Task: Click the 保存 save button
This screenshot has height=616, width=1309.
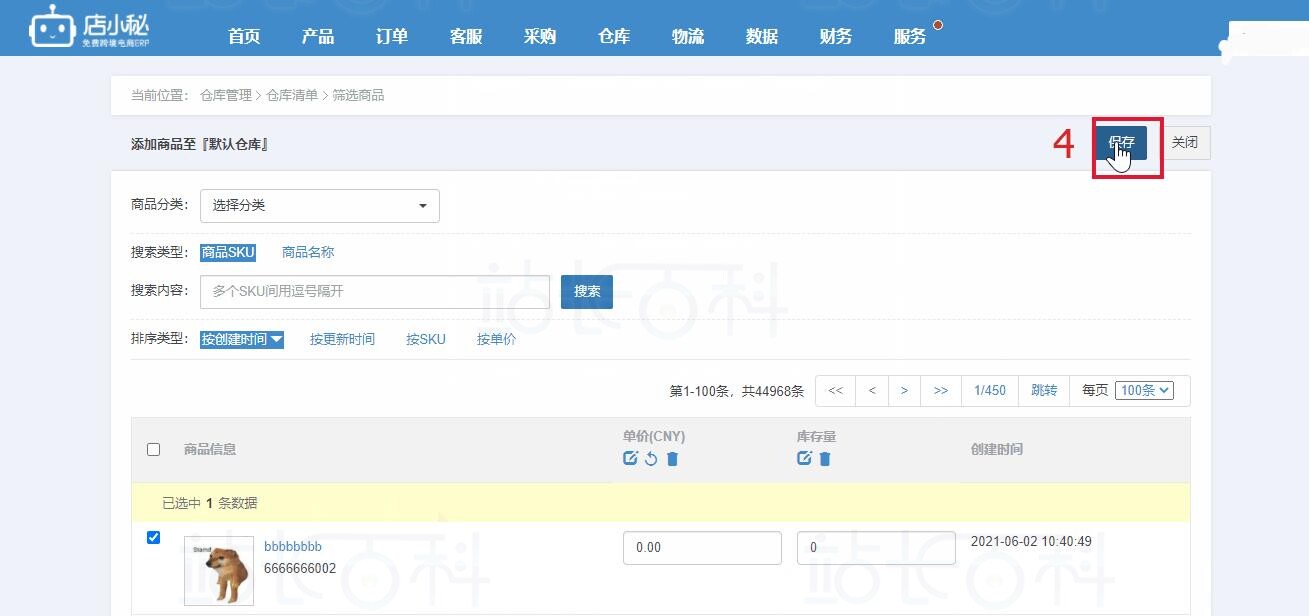Action: tap(1121, 142)
